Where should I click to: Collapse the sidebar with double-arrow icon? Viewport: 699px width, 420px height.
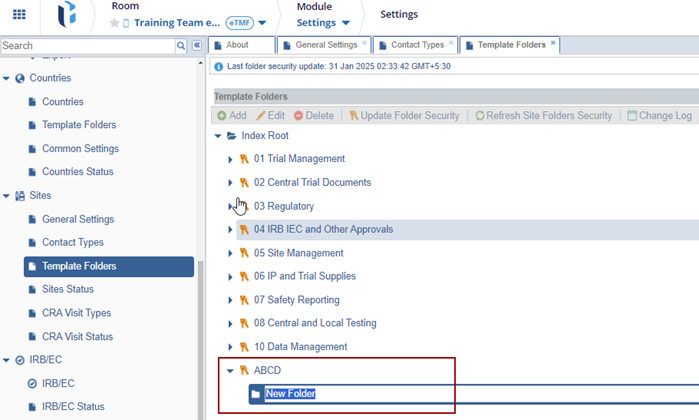tap(197, 46)
